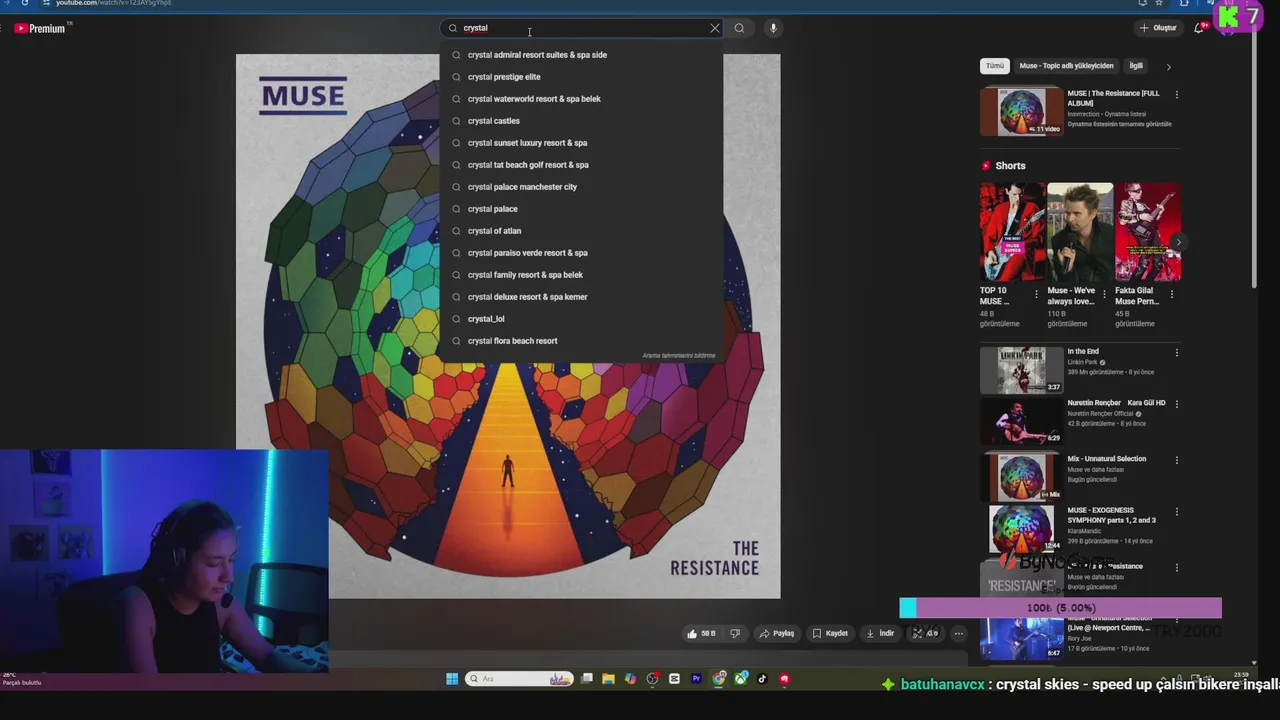Image resolution: width=1280 pixels, height=720 pixels.
Task: Choose 'crystal deluxe resort & spa kemer' suggestion
Action: [581, 297]
